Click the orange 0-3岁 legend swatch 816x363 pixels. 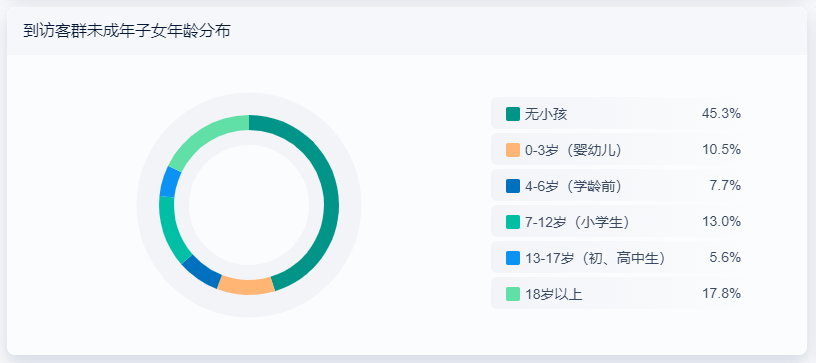tap(513, 150)
